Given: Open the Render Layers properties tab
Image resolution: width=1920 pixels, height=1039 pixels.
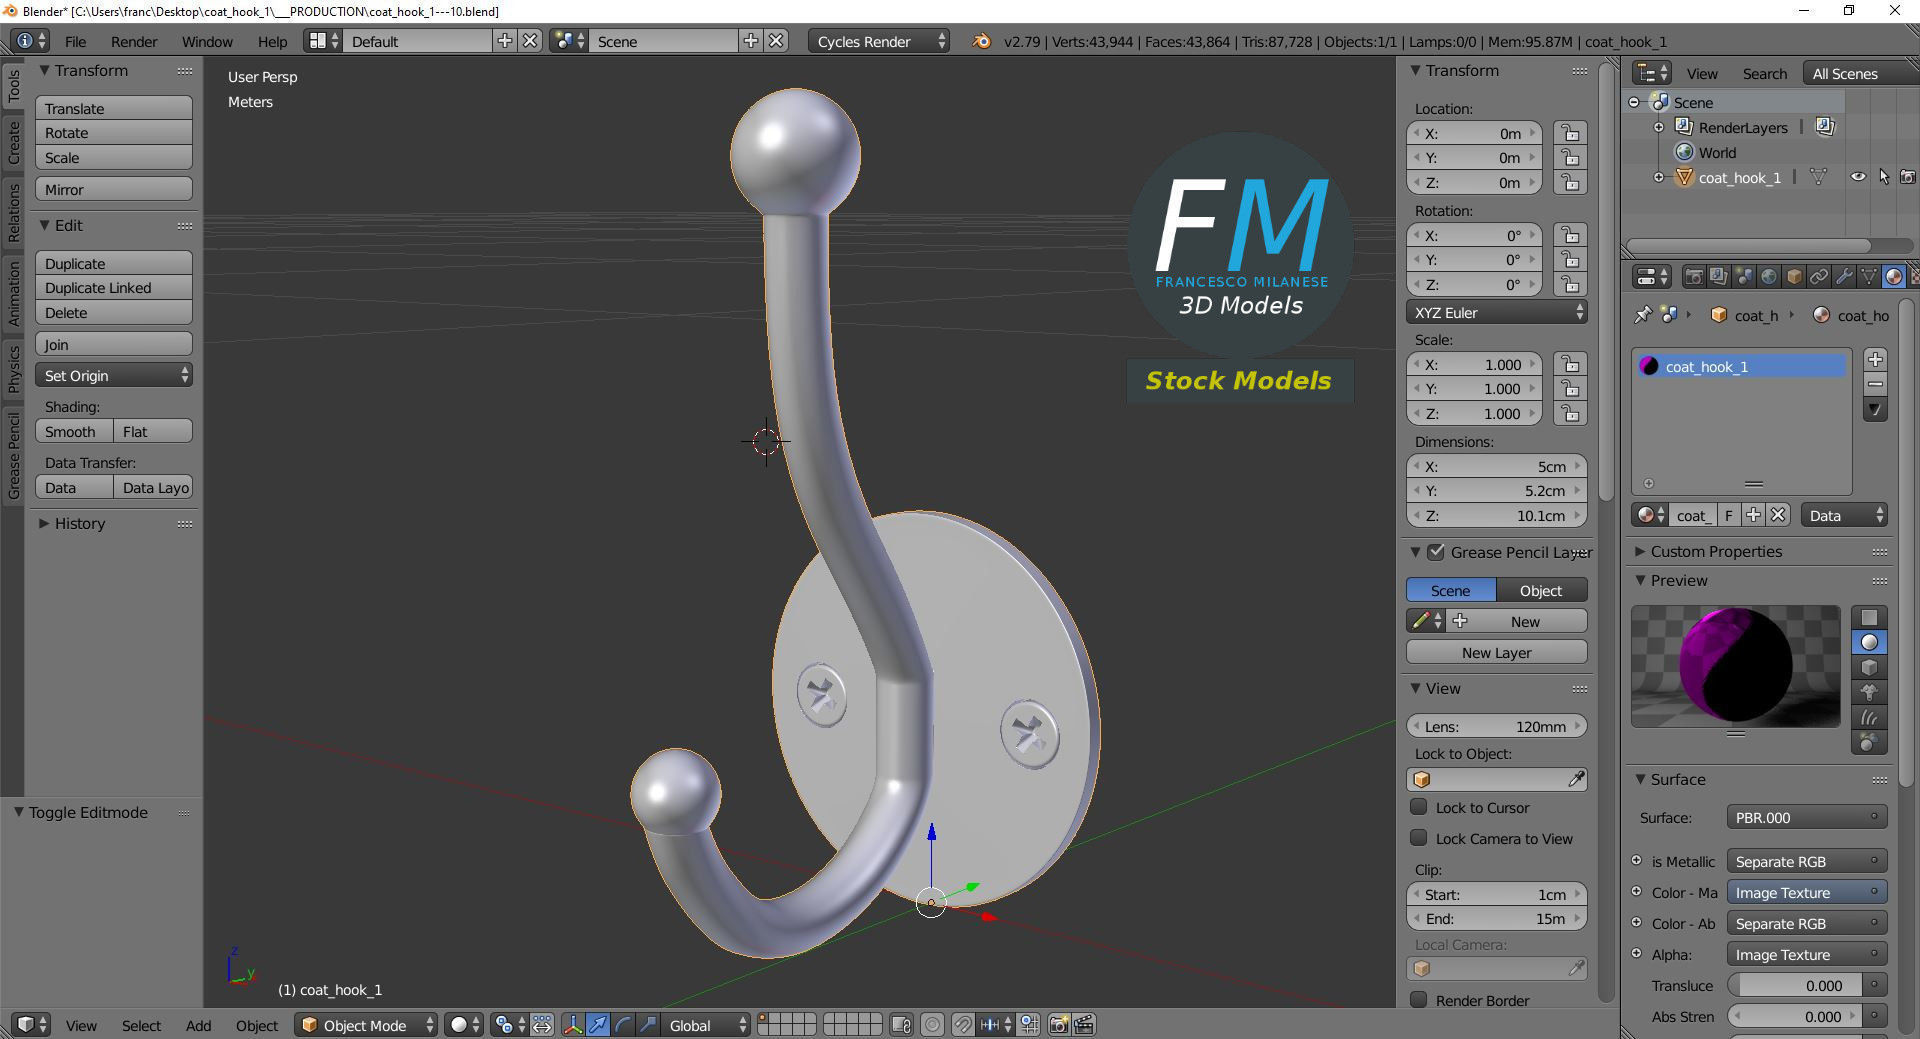Looking at the screenshot, I should pos(1719,277).
